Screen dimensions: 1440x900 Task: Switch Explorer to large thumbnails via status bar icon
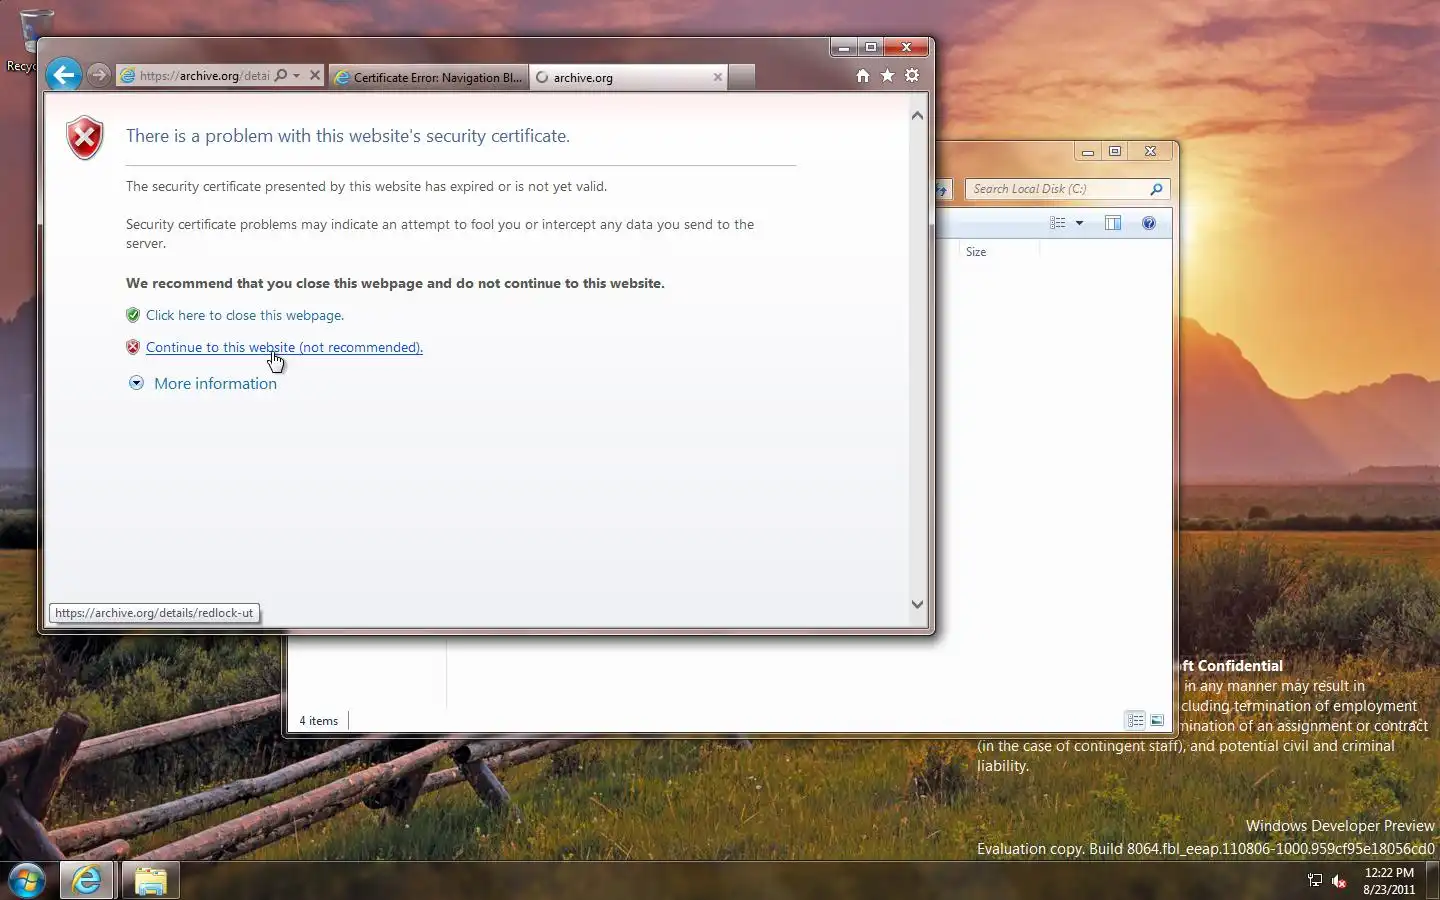click(x=1157, y=720)
